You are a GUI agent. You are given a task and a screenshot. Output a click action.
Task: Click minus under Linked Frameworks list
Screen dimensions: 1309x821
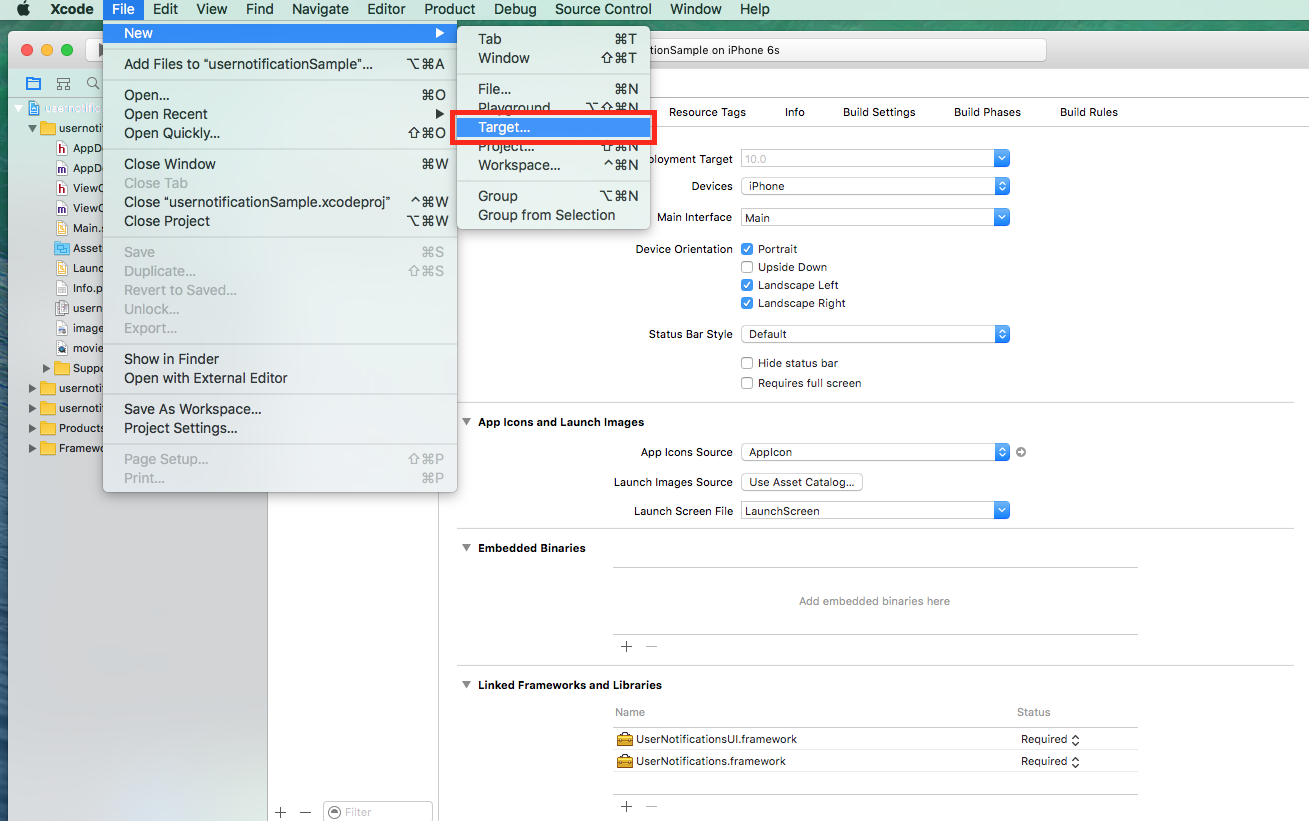coord(652,806)
